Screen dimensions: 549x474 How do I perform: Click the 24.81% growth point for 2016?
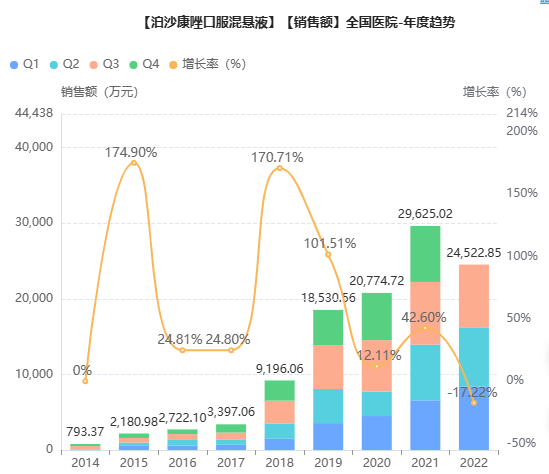click(x=182, y=350)
